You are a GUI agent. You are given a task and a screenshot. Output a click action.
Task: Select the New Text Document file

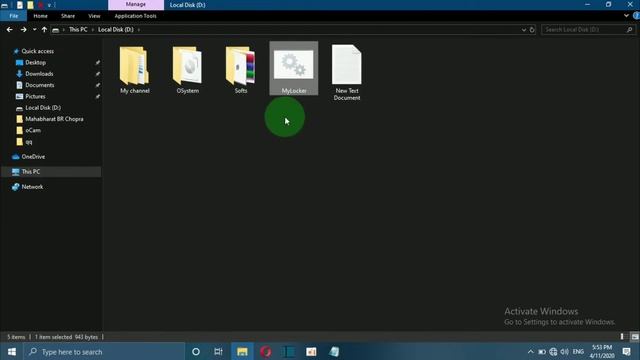(x=347, y=72)
